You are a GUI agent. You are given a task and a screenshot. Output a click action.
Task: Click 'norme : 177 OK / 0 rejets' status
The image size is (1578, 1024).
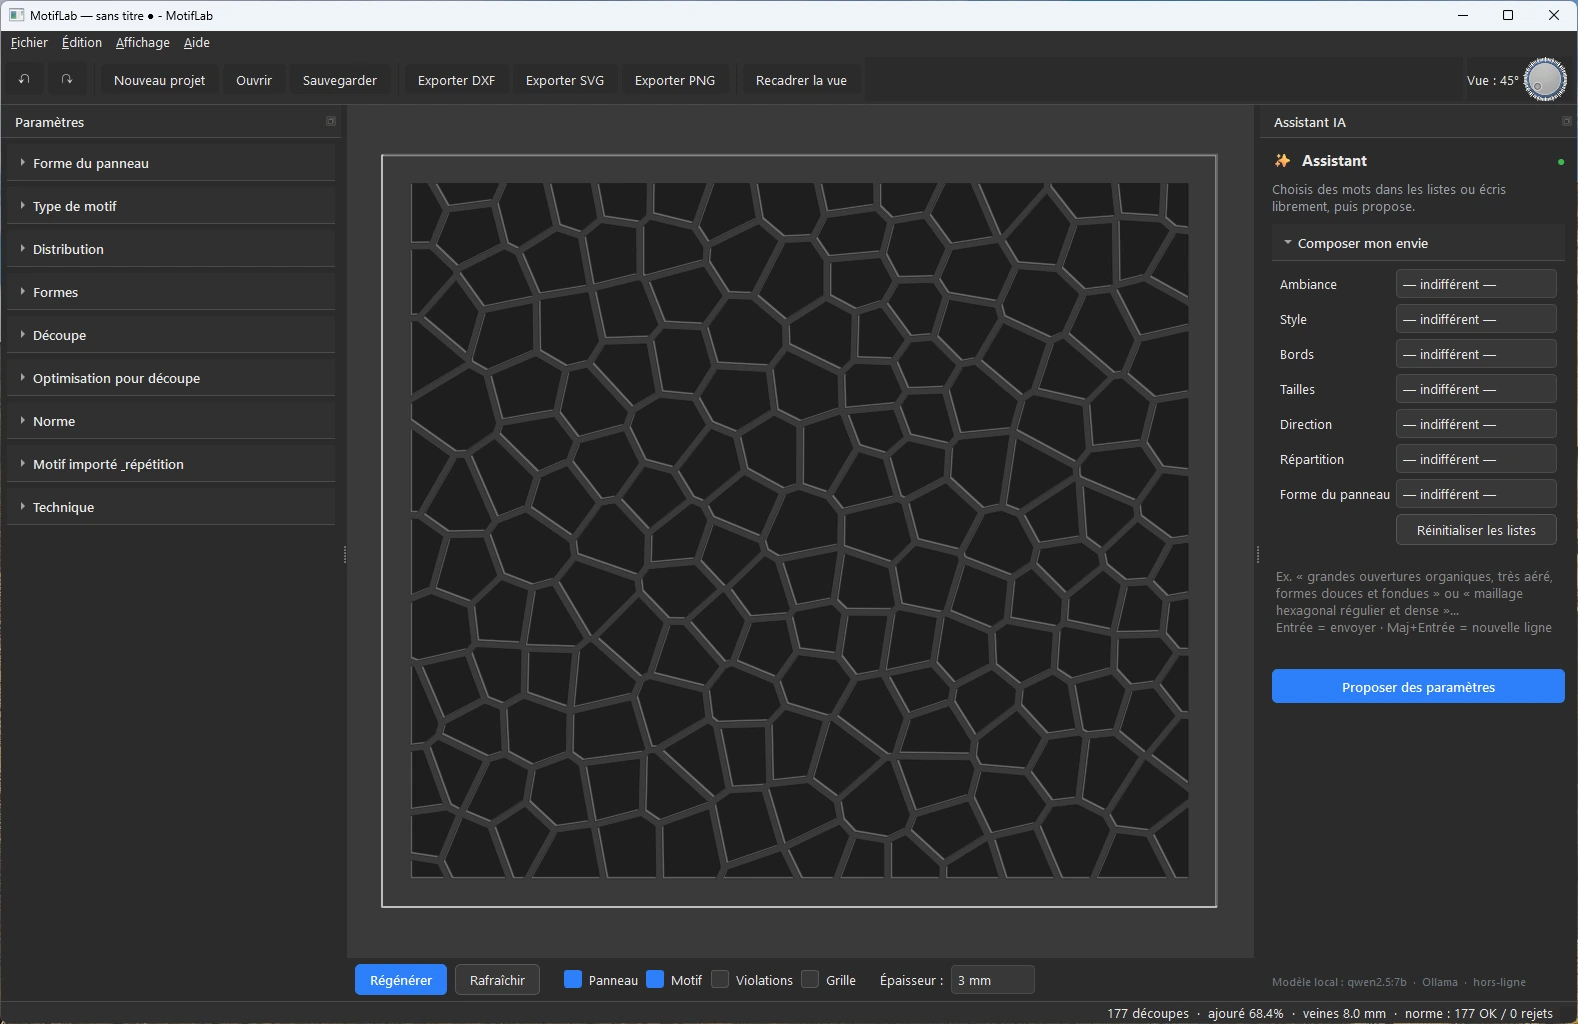point(1479,1013)
